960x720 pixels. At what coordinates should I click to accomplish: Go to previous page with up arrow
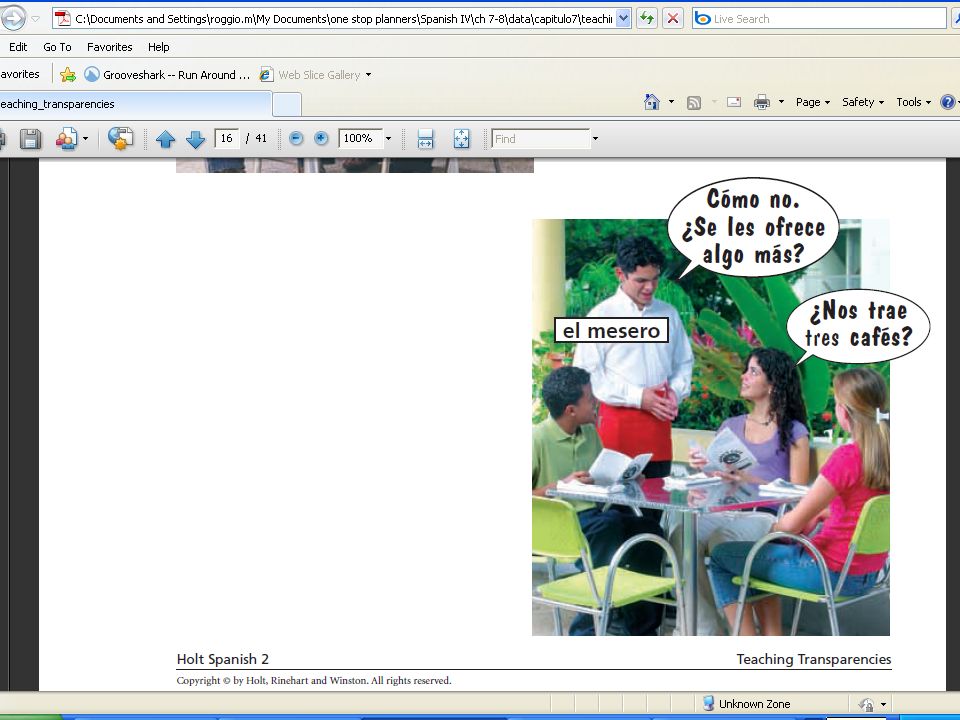pyautogui.click(x=165, y=140)
